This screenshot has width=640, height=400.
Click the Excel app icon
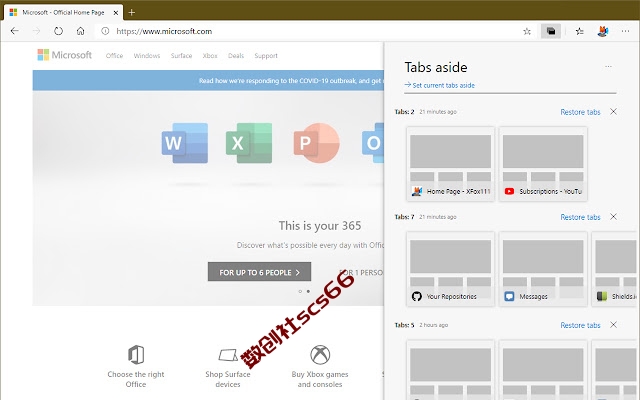[249, 143]
